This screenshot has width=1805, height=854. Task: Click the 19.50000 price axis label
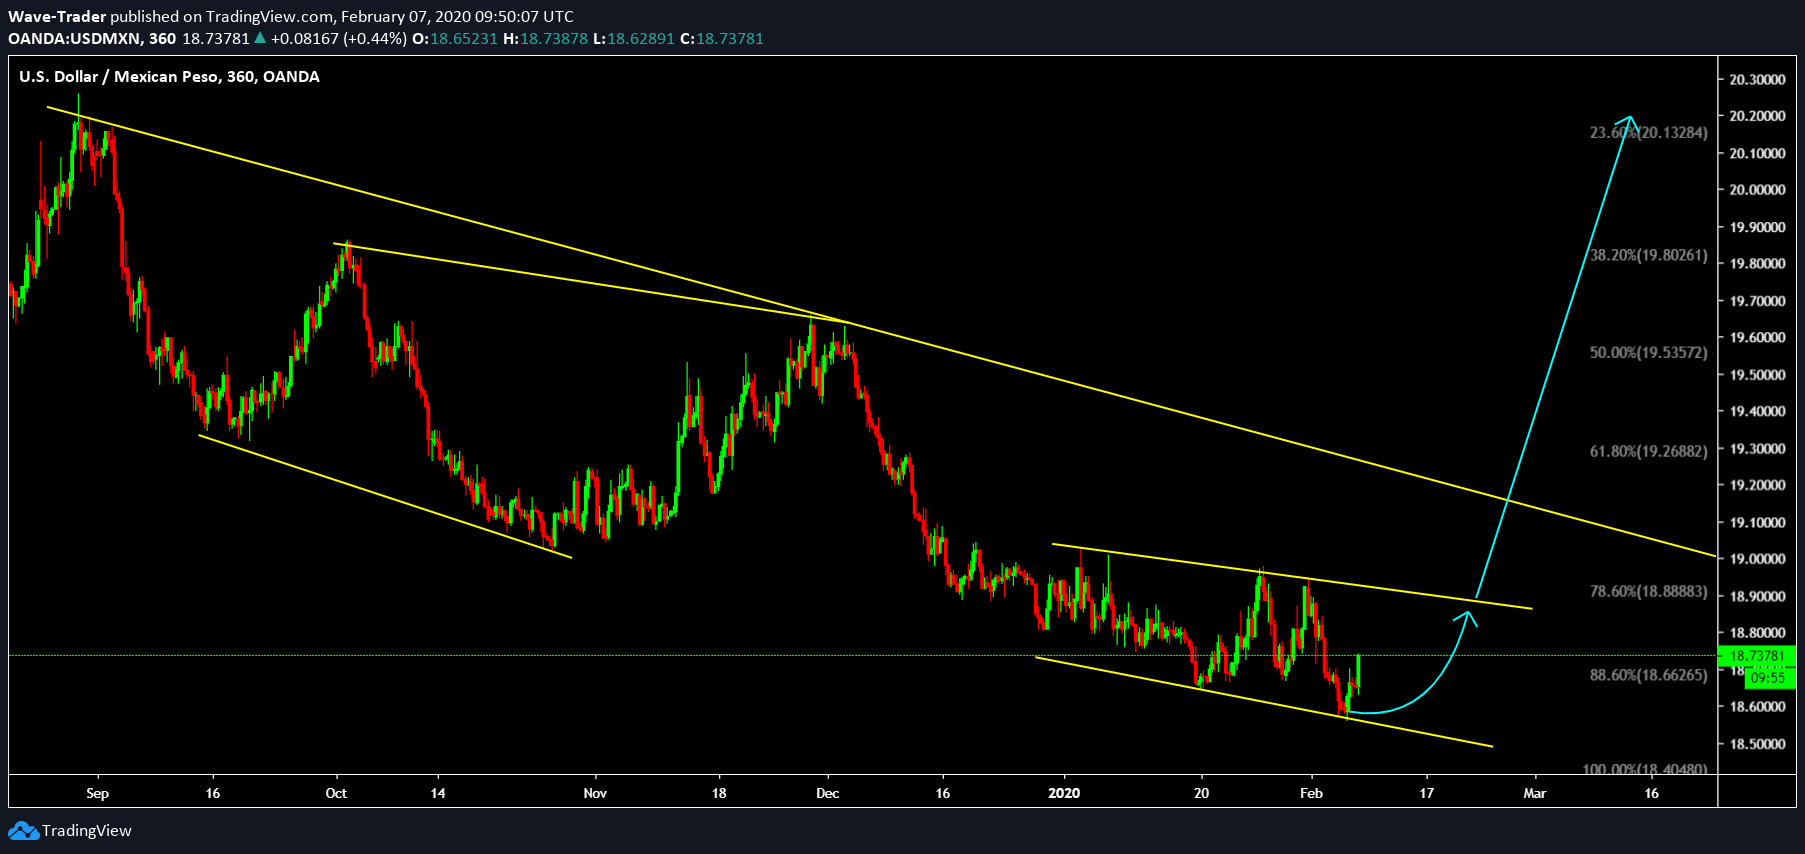[x=1757, y=375]
